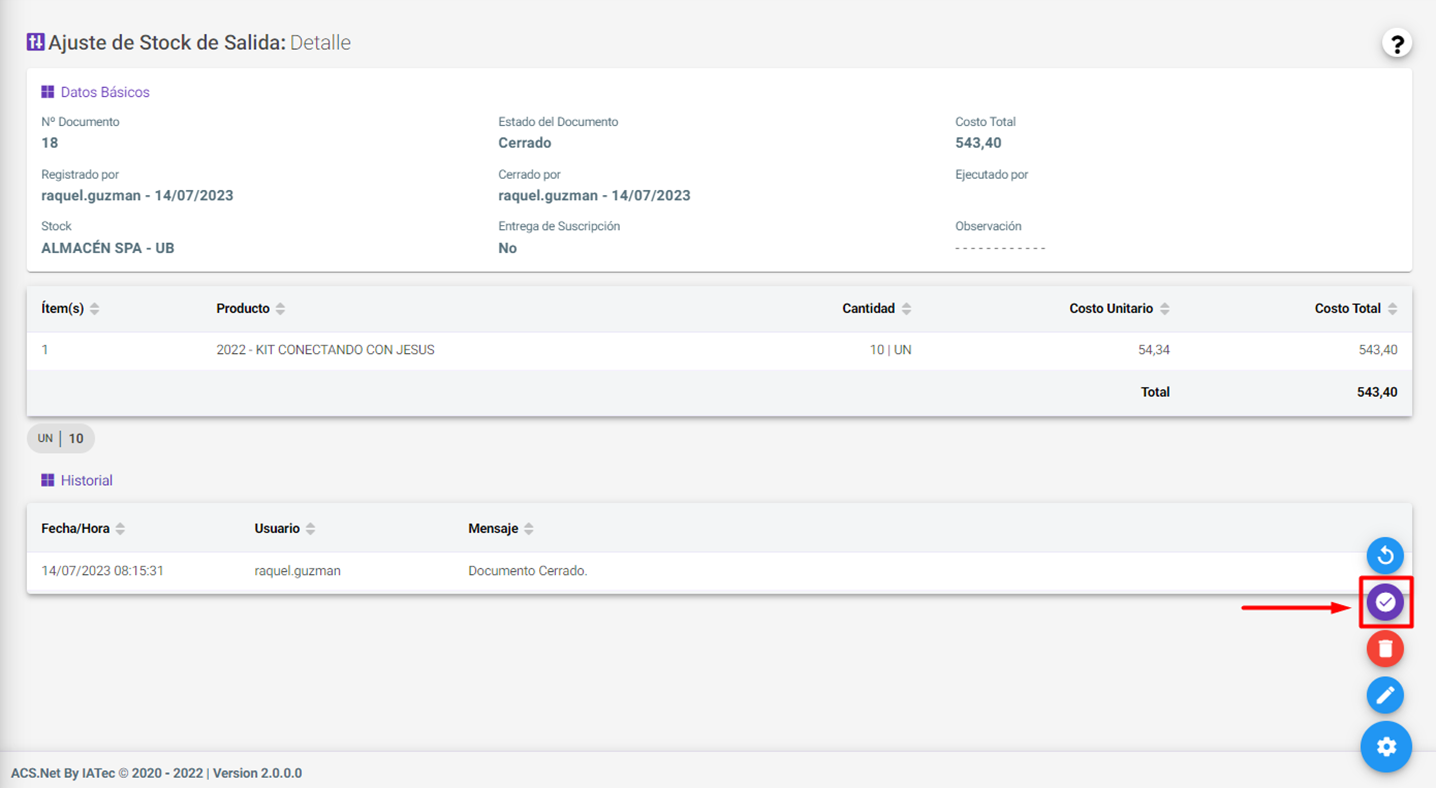Click the Datos Básicos section heading
Viewport: 1436px width, 788px height.
click(105, 92)
